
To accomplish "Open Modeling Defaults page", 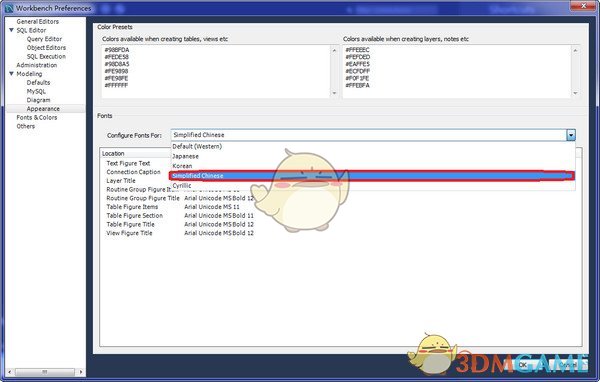I will 38,83.
